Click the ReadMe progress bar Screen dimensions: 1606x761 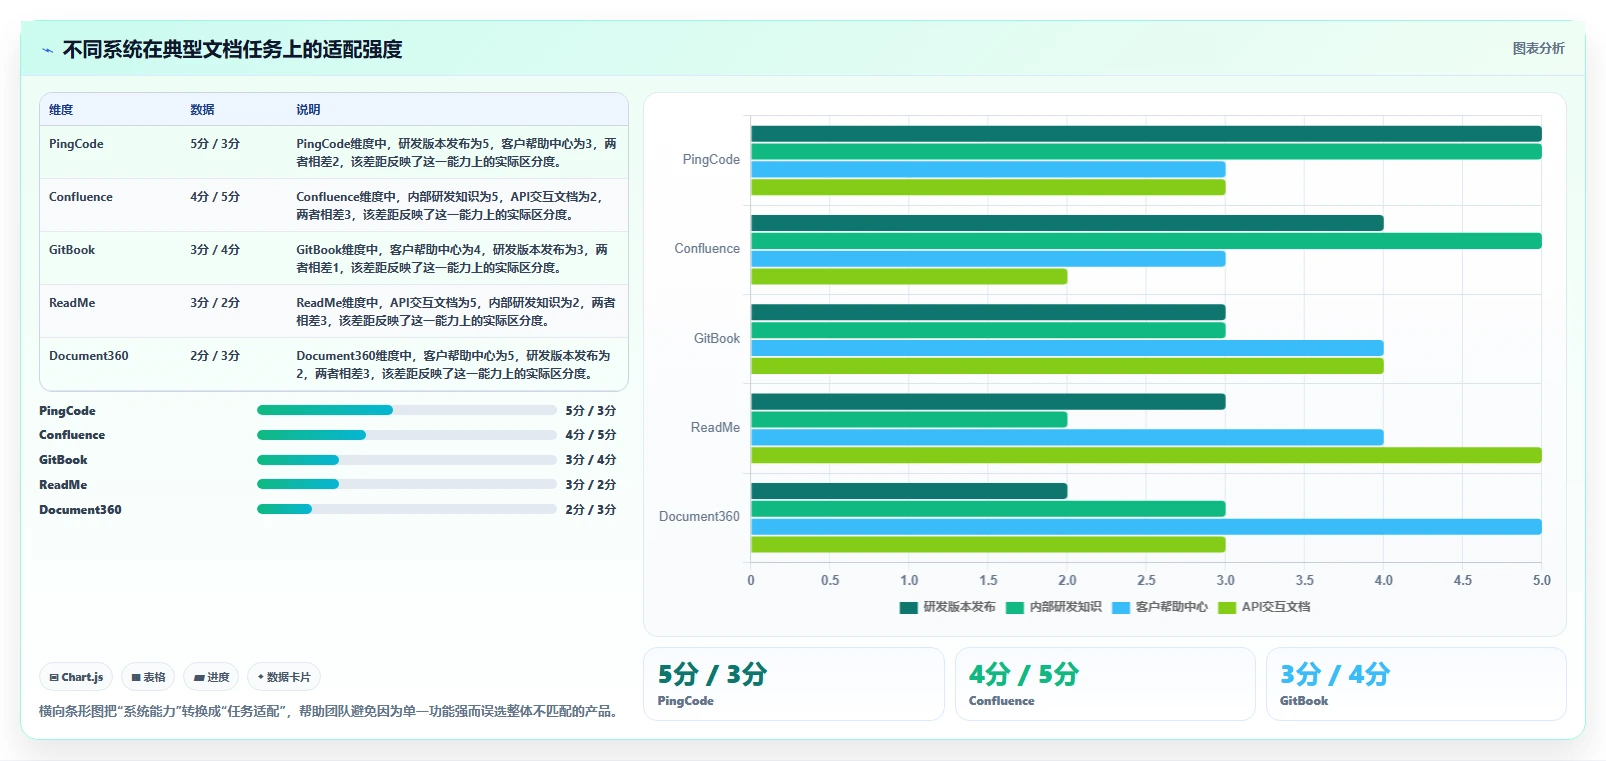406,484
